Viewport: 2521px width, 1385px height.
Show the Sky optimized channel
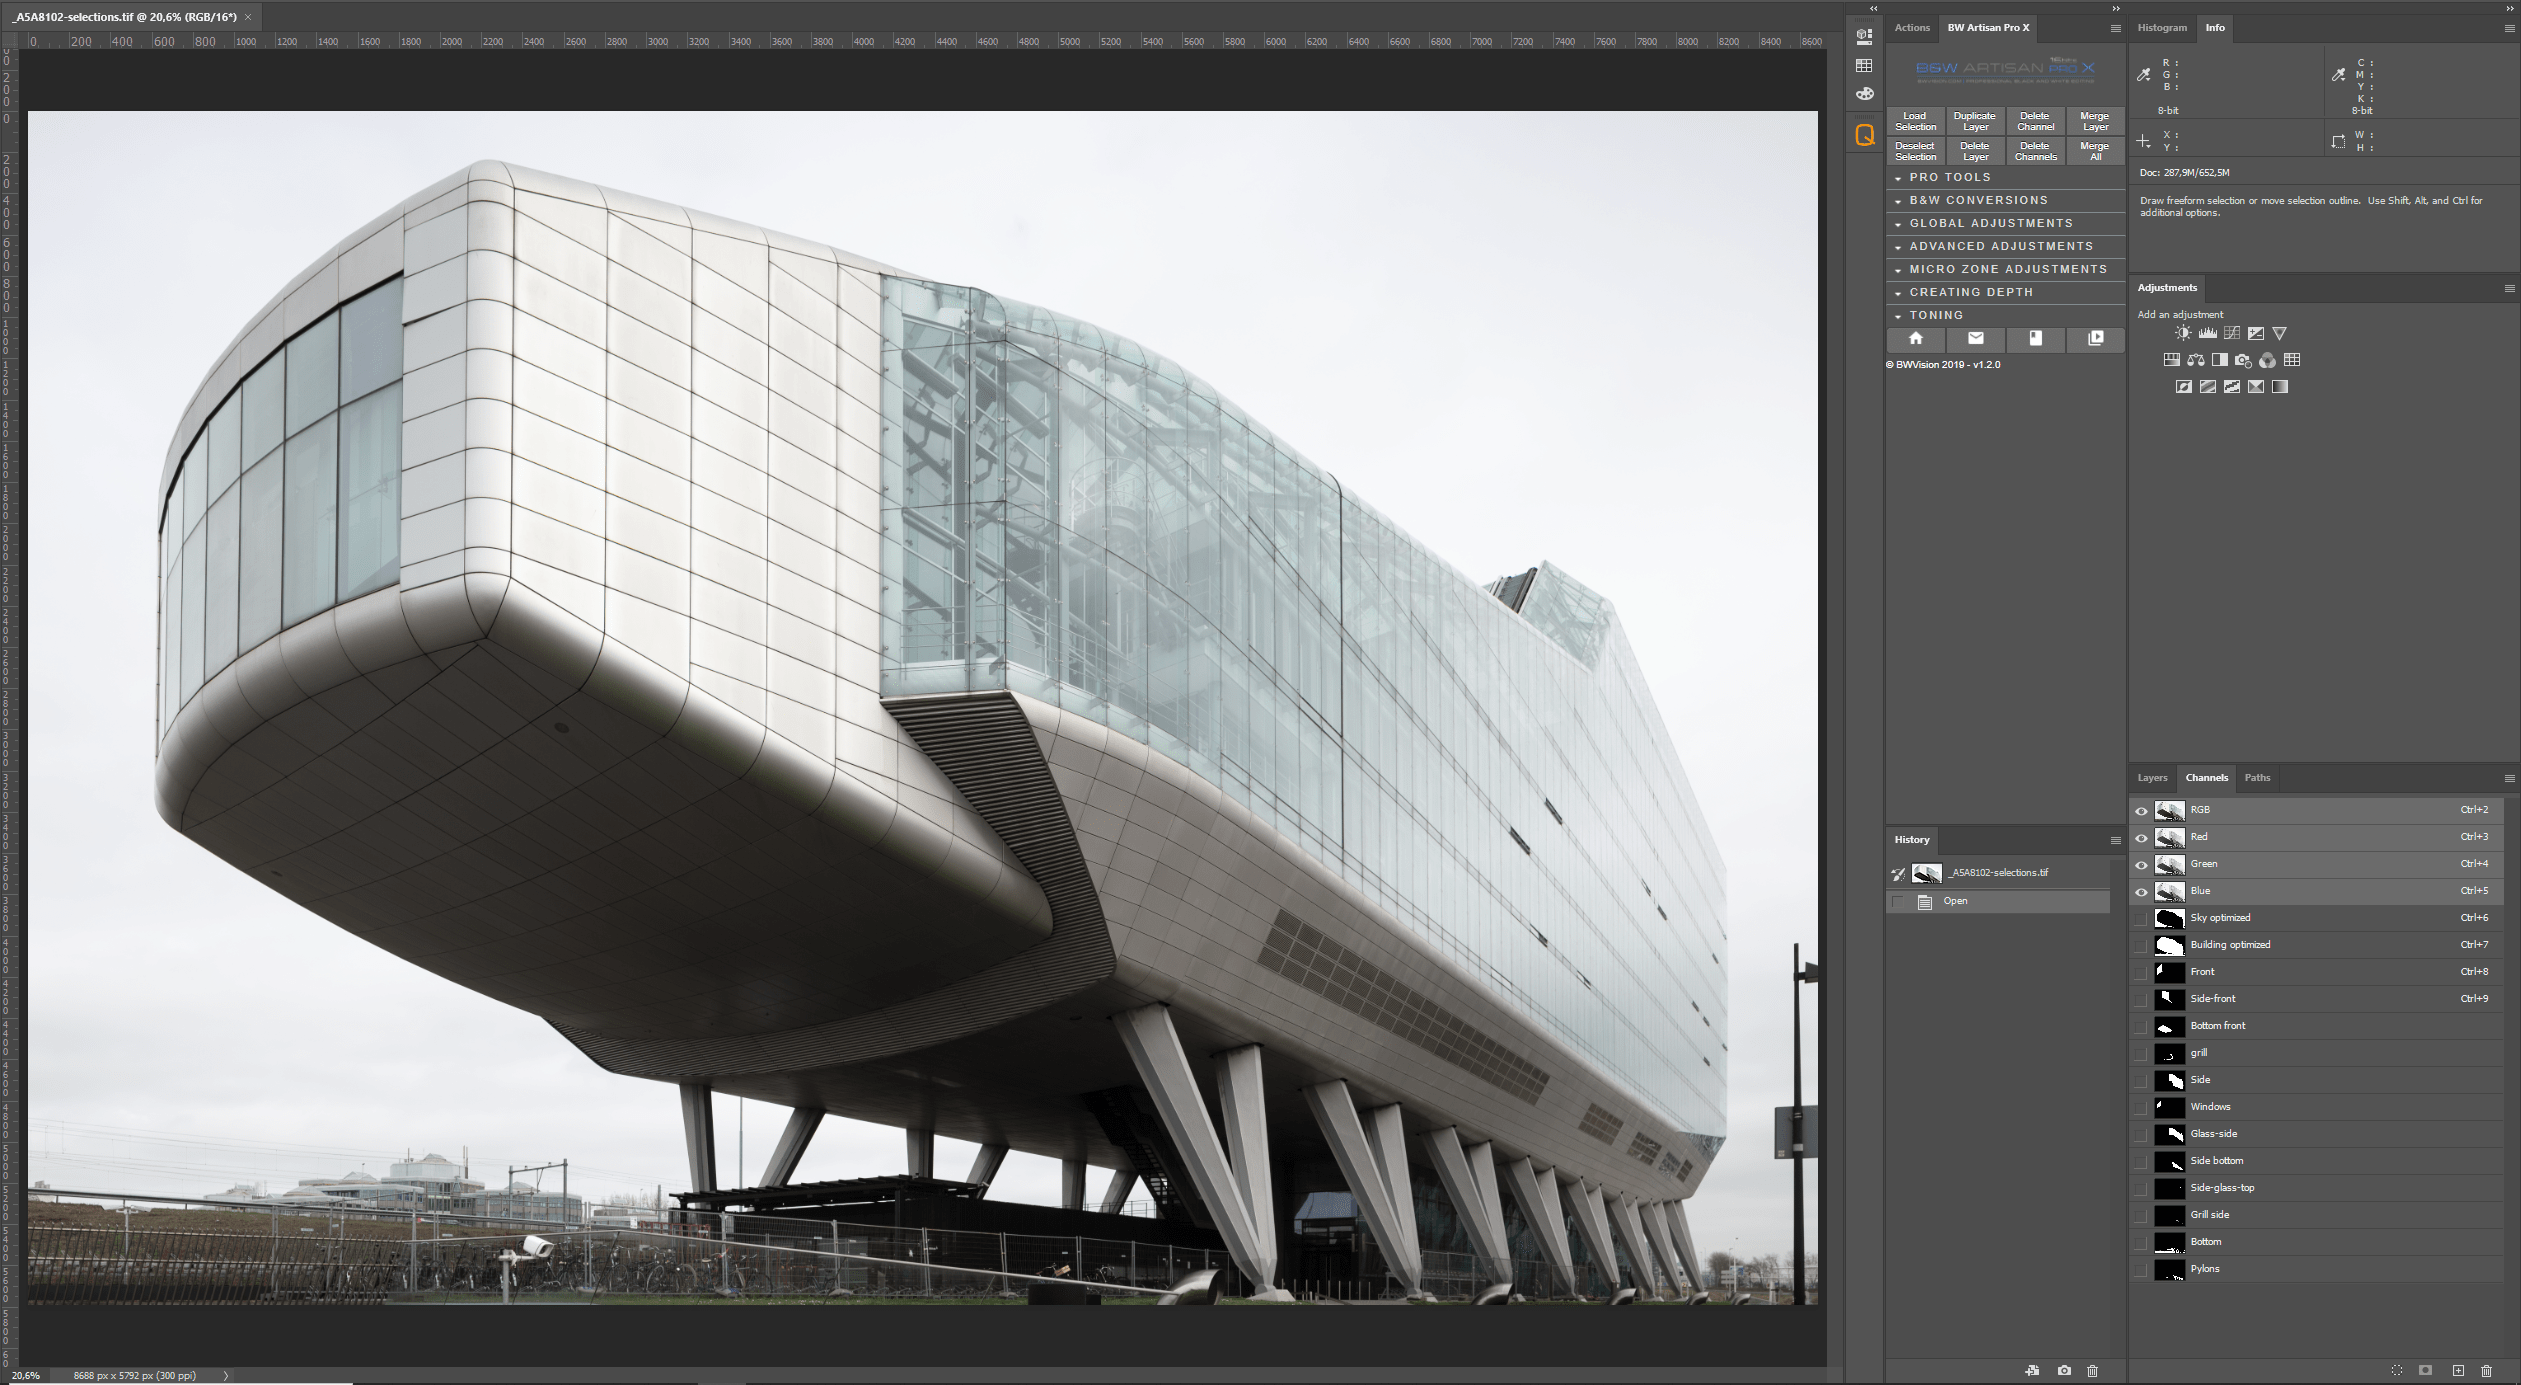[x=2141, y=917]
